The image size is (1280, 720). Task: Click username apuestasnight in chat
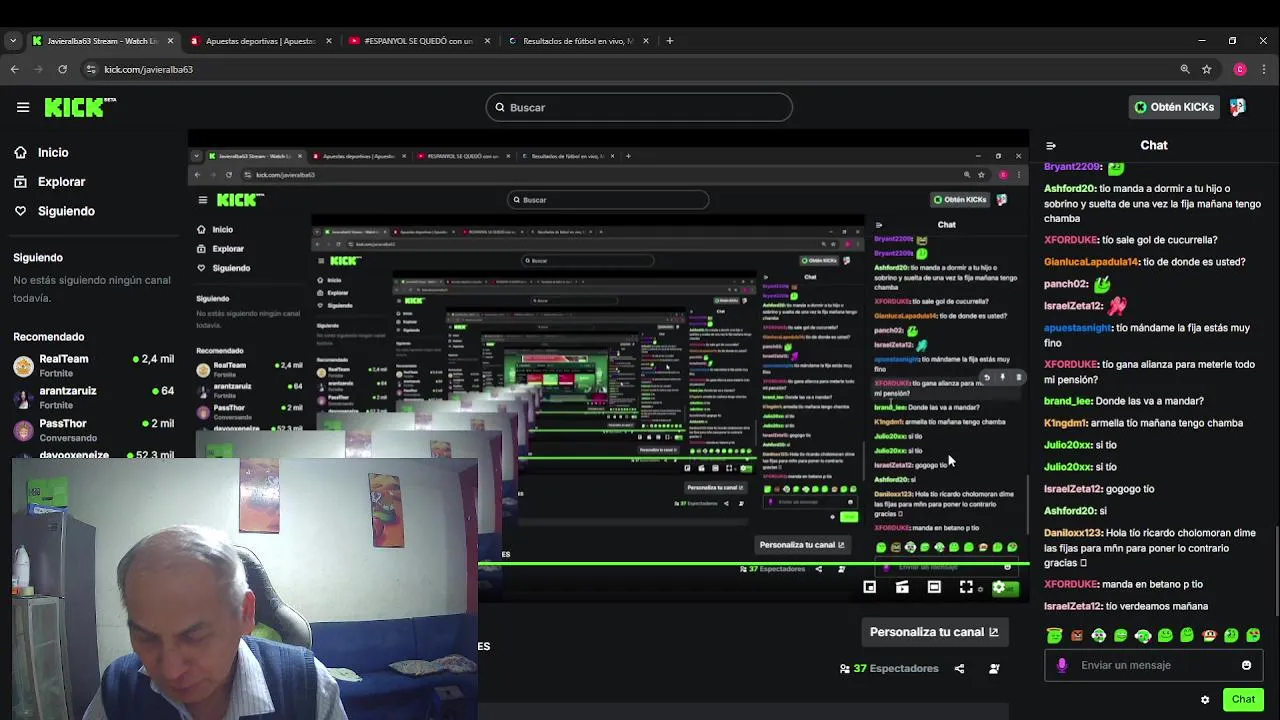1078,328
